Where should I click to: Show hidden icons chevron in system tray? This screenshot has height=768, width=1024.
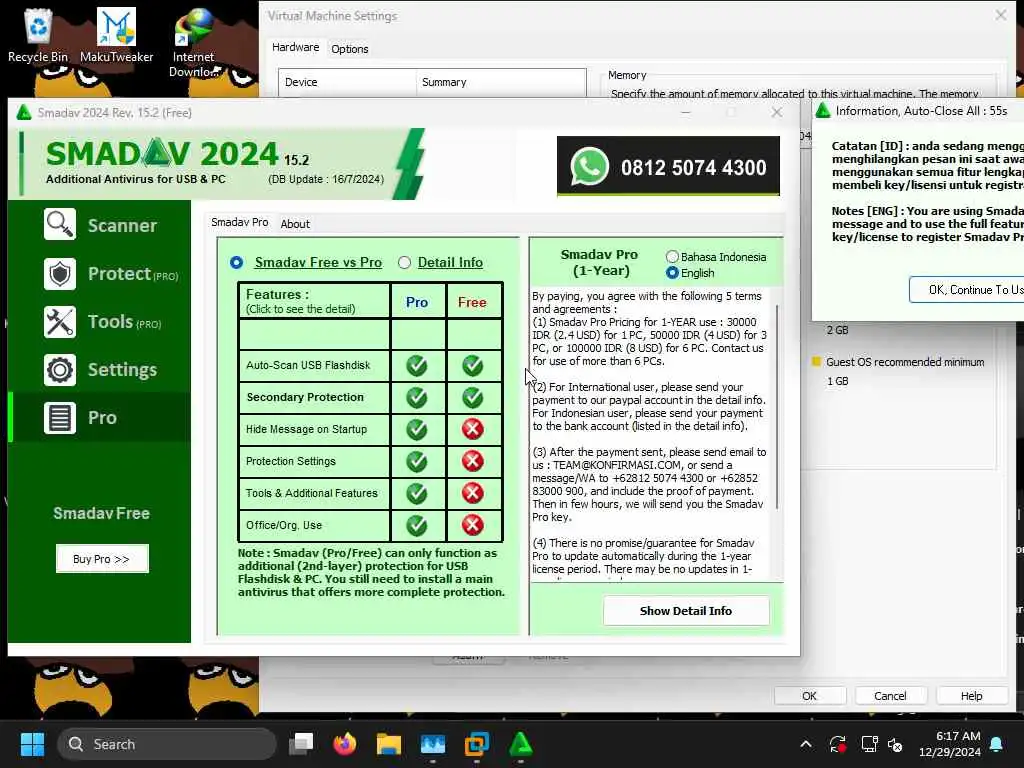806,744
